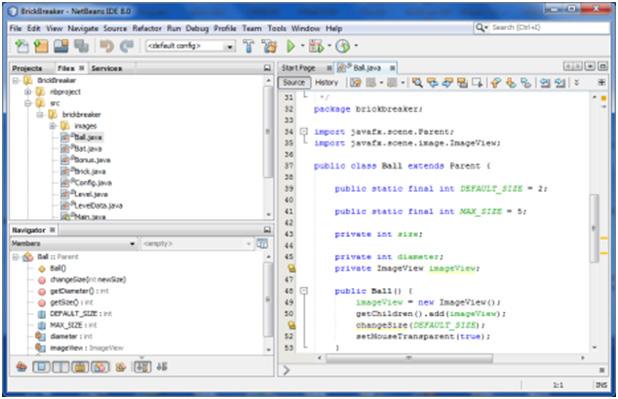The image size is (618, 399).
Task: Toggle show inherited members in Navigator
Action: pyautogui.click(x=22, y=367)
